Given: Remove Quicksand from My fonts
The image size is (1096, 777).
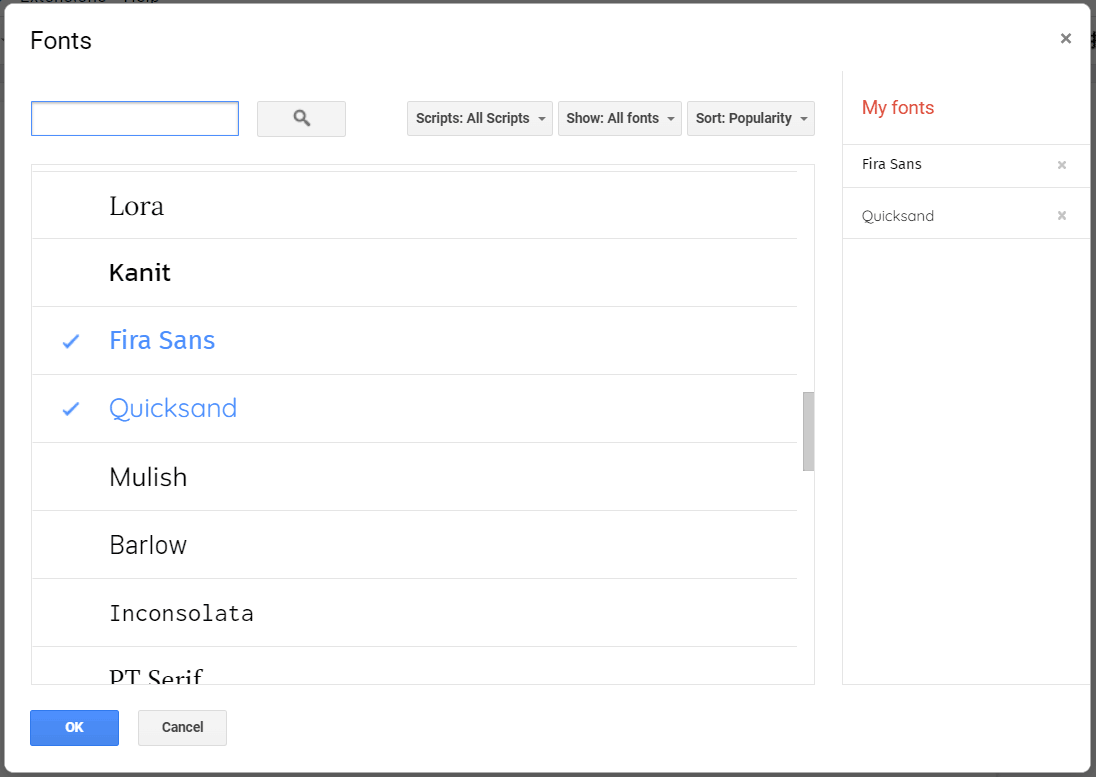Looking at the screenshot, I should [1062, 215].
